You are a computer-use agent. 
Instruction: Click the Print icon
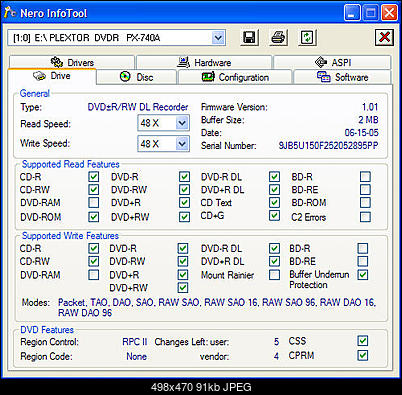click(x=278, y=37)
